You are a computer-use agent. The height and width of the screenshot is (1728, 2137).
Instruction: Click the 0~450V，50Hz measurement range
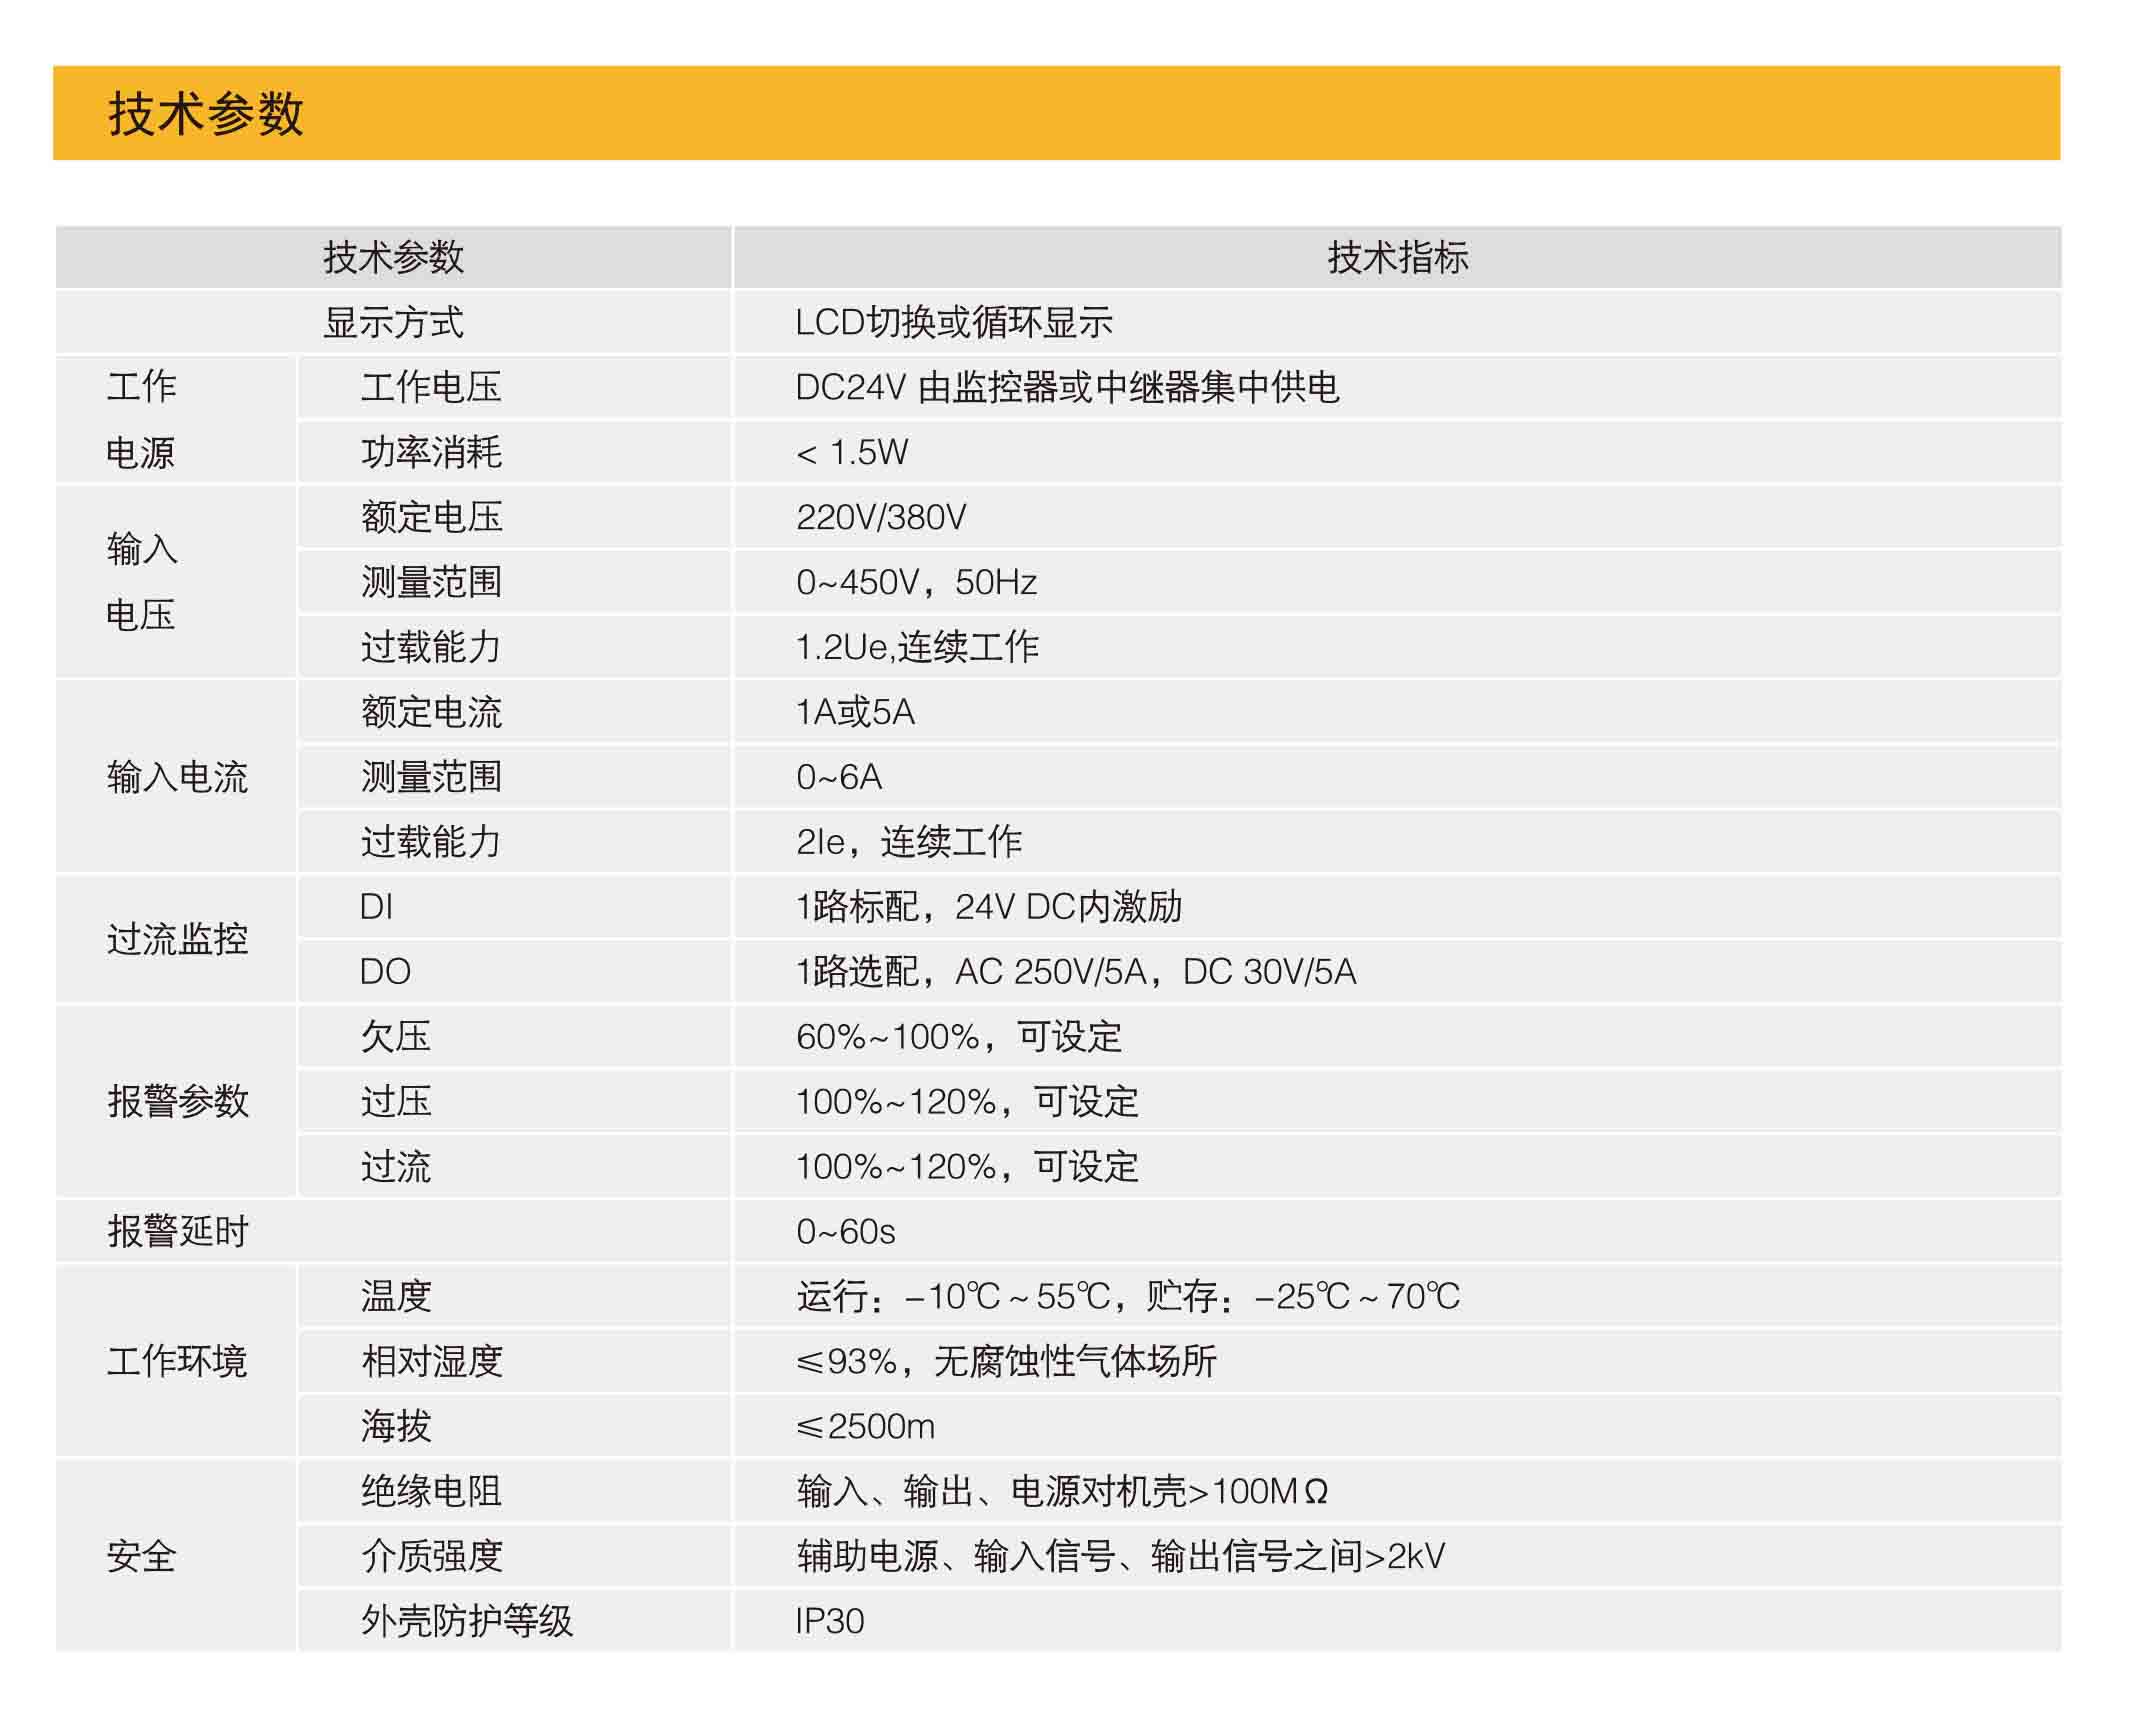[915, 582]
